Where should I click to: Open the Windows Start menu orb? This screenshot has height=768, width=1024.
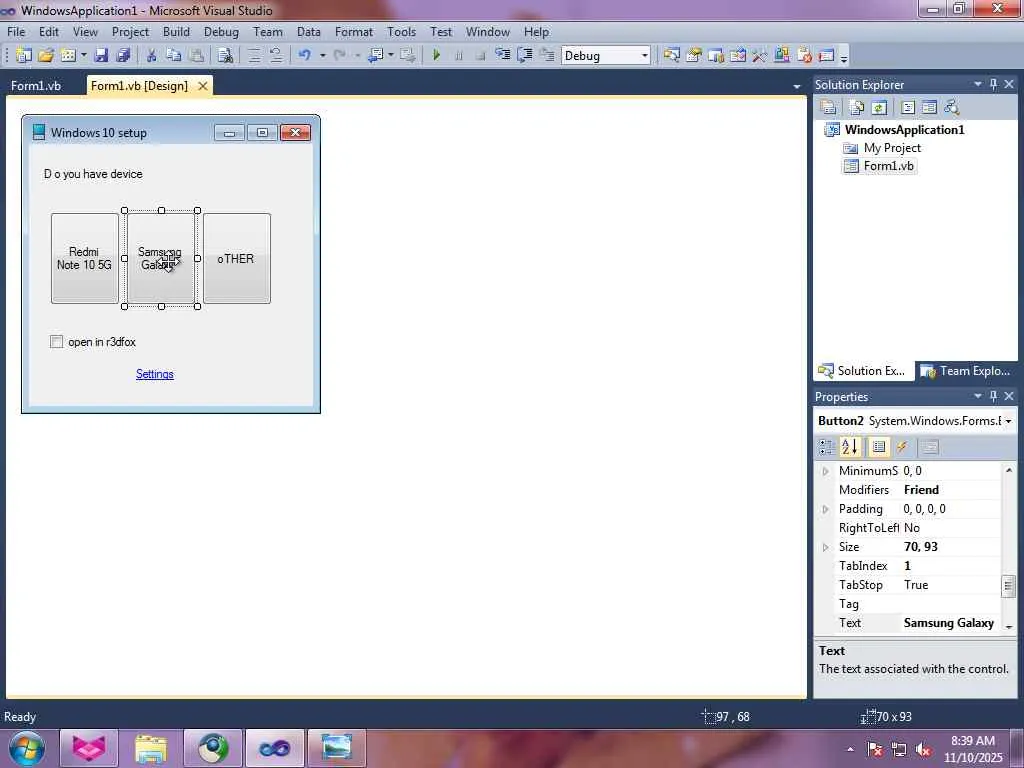pos(26,748)
